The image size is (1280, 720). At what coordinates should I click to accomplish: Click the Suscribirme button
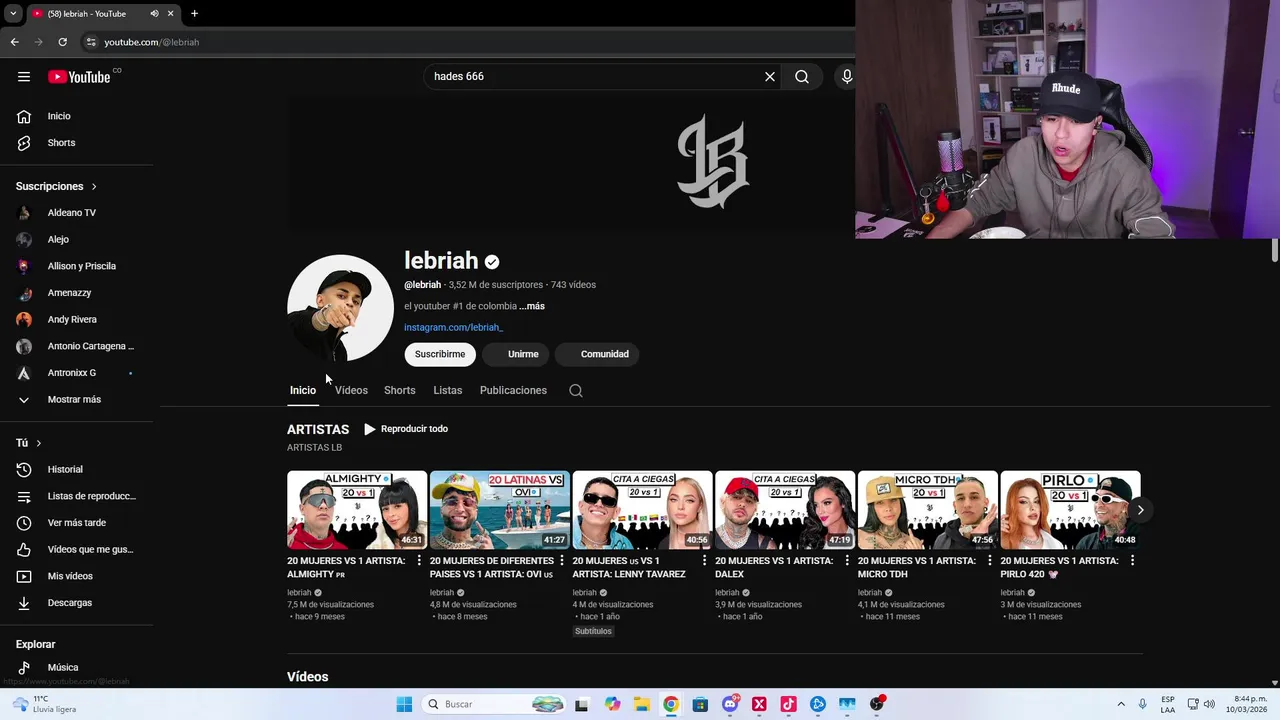[440, 354]
